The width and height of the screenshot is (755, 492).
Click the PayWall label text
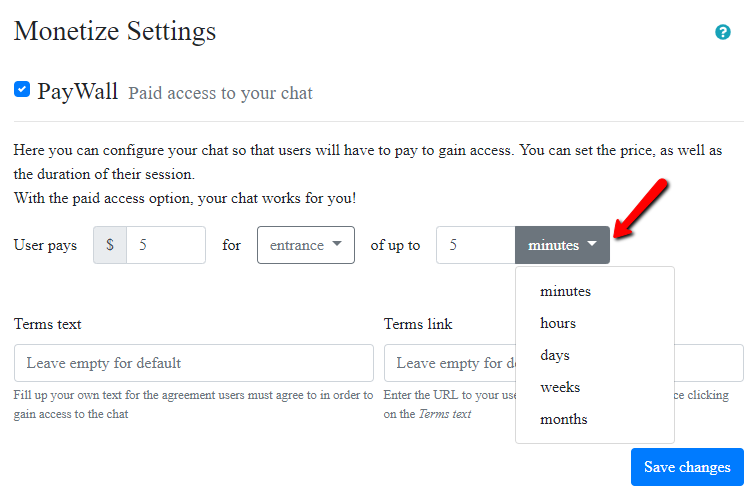78,92
